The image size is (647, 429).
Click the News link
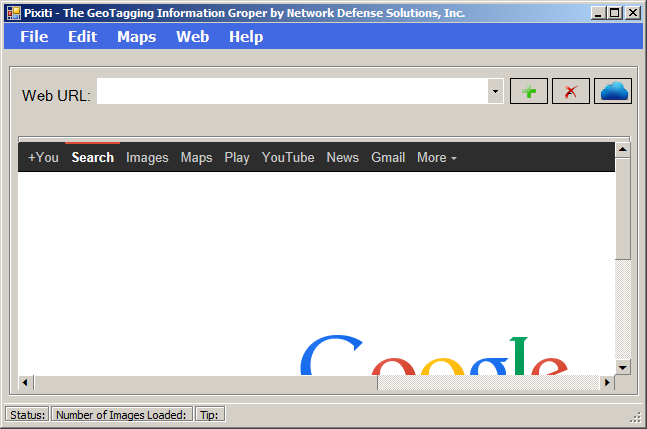pos(342,157)
